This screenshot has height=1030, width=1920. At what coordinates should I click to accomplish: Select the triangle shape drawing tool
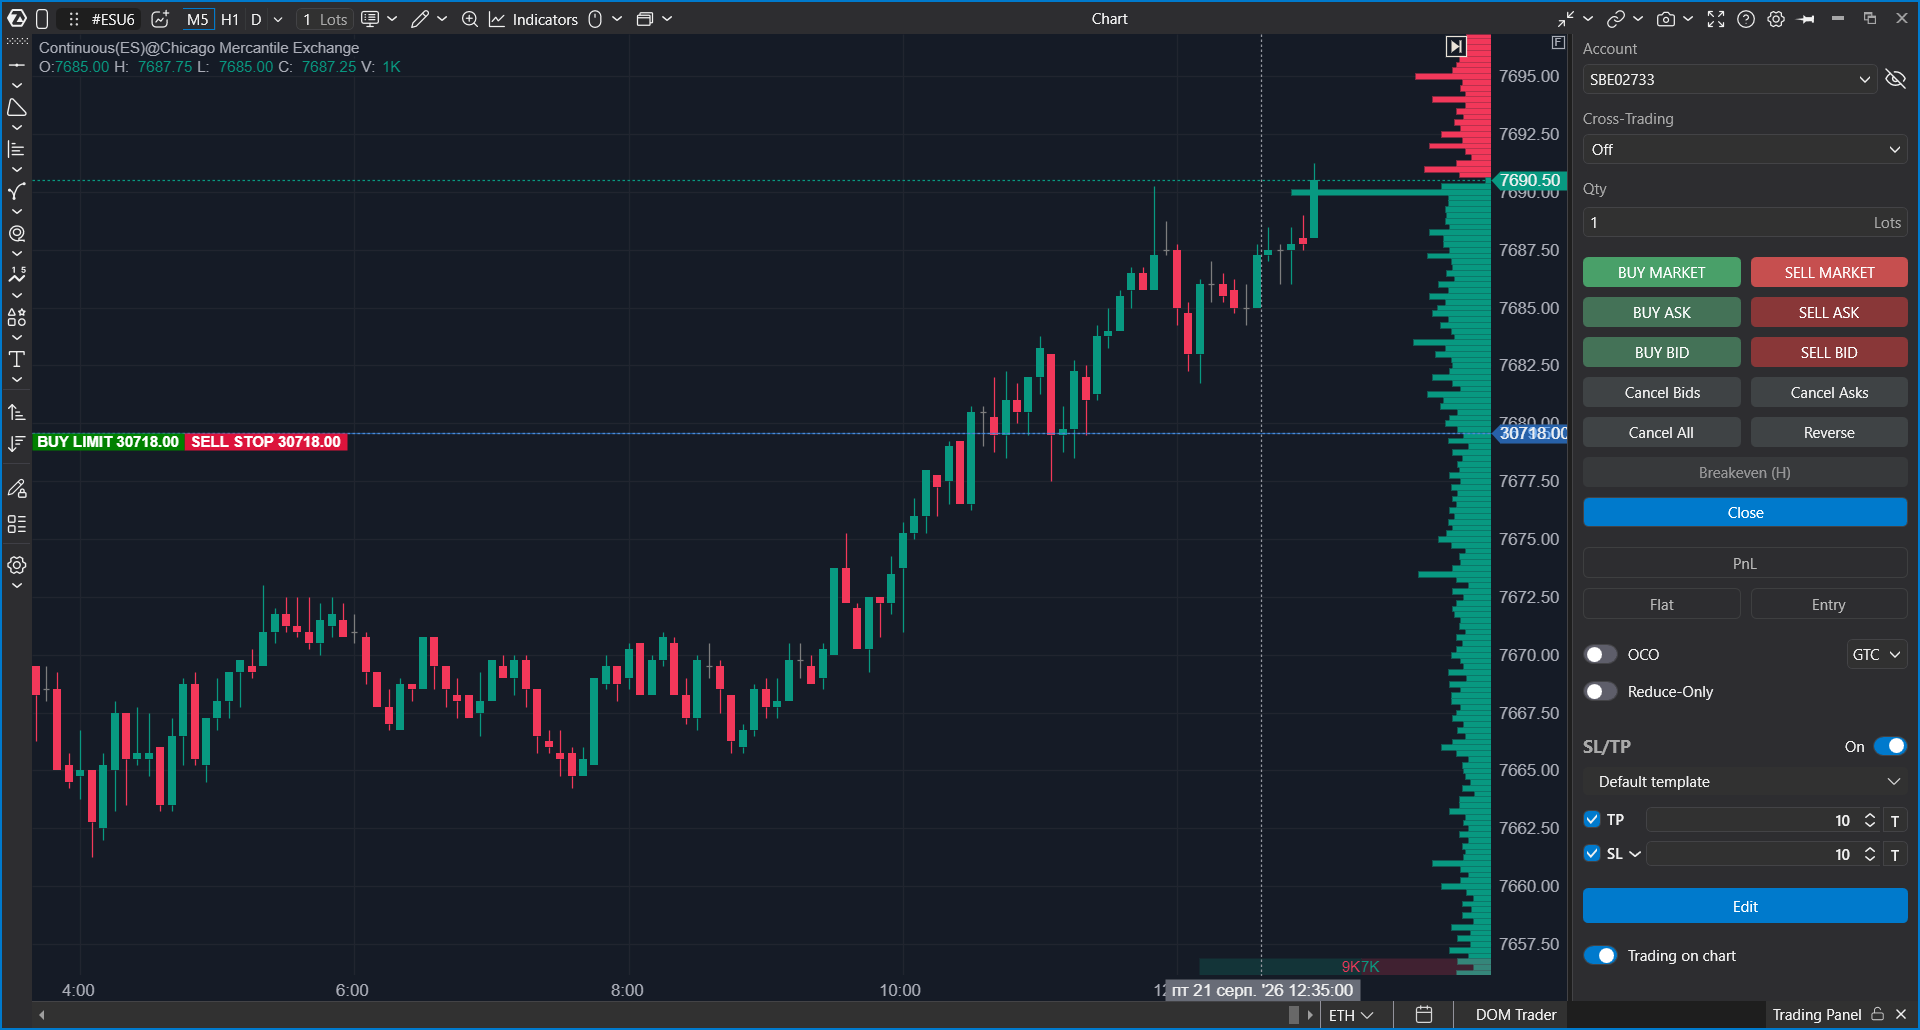[x=17, y=107]
